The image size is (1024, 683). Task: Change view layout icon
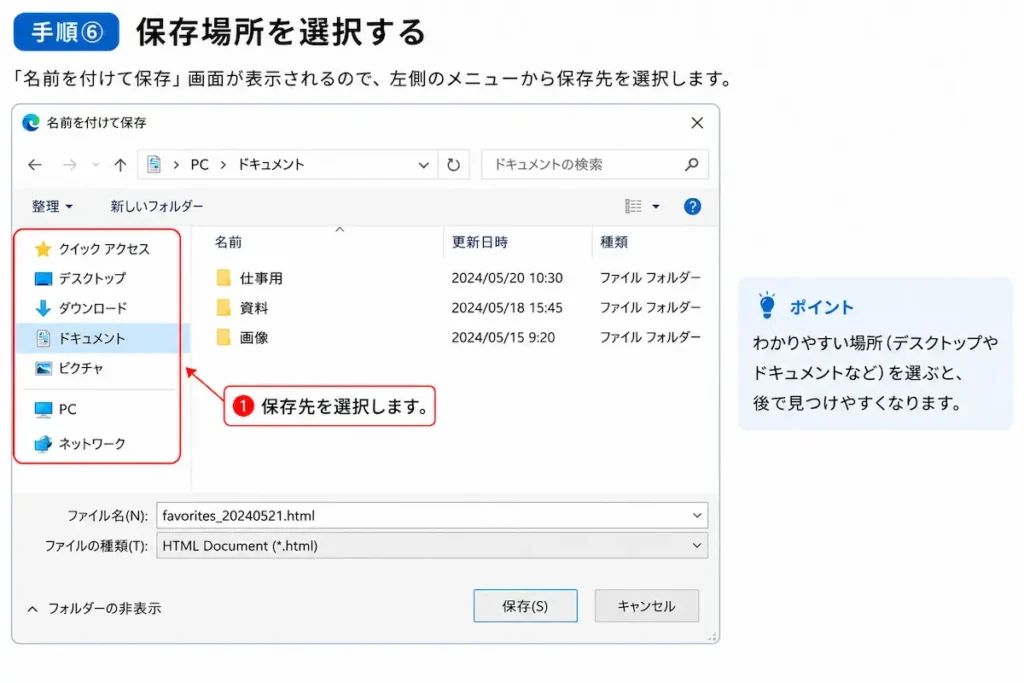[x=633, y=206]
